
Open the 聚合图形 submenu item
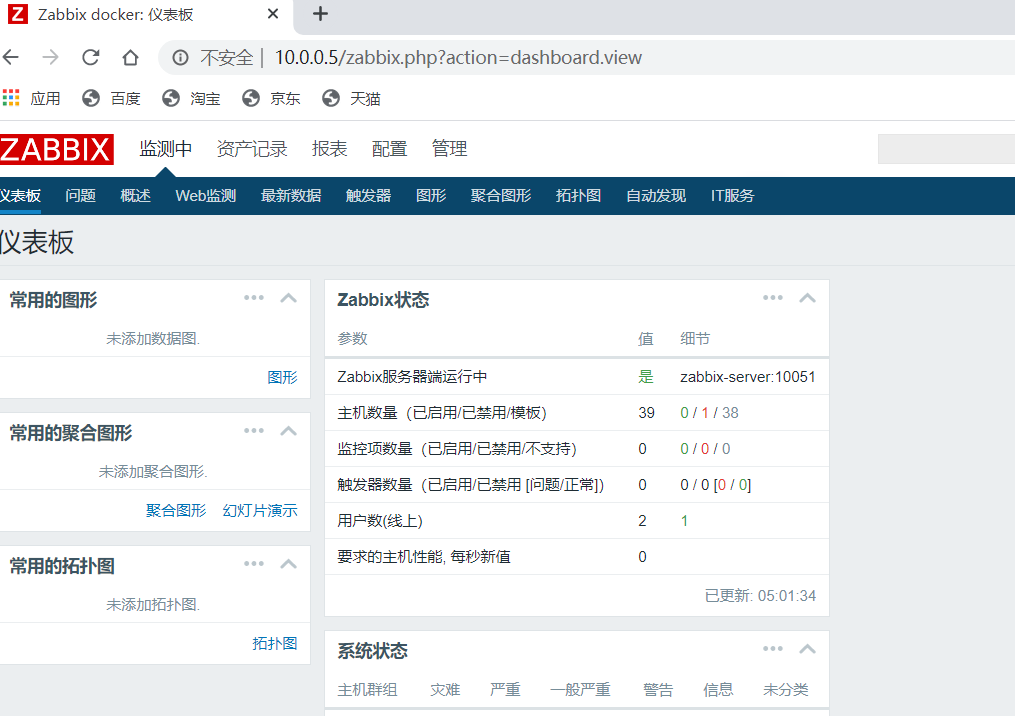click(x=501, y=196)
